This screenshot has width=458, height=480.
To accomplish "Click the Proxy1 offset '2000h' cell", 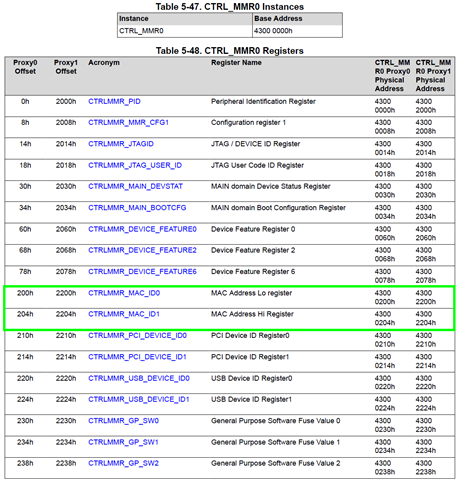I will point(66,102).
